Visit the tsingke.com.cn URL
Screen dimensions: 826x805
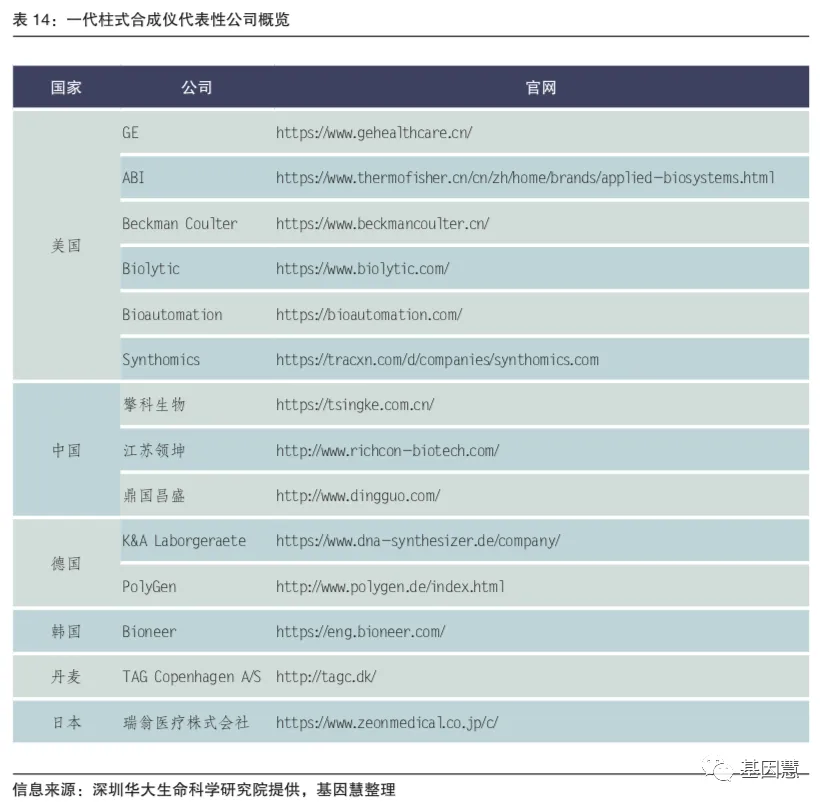coord(355,405)
